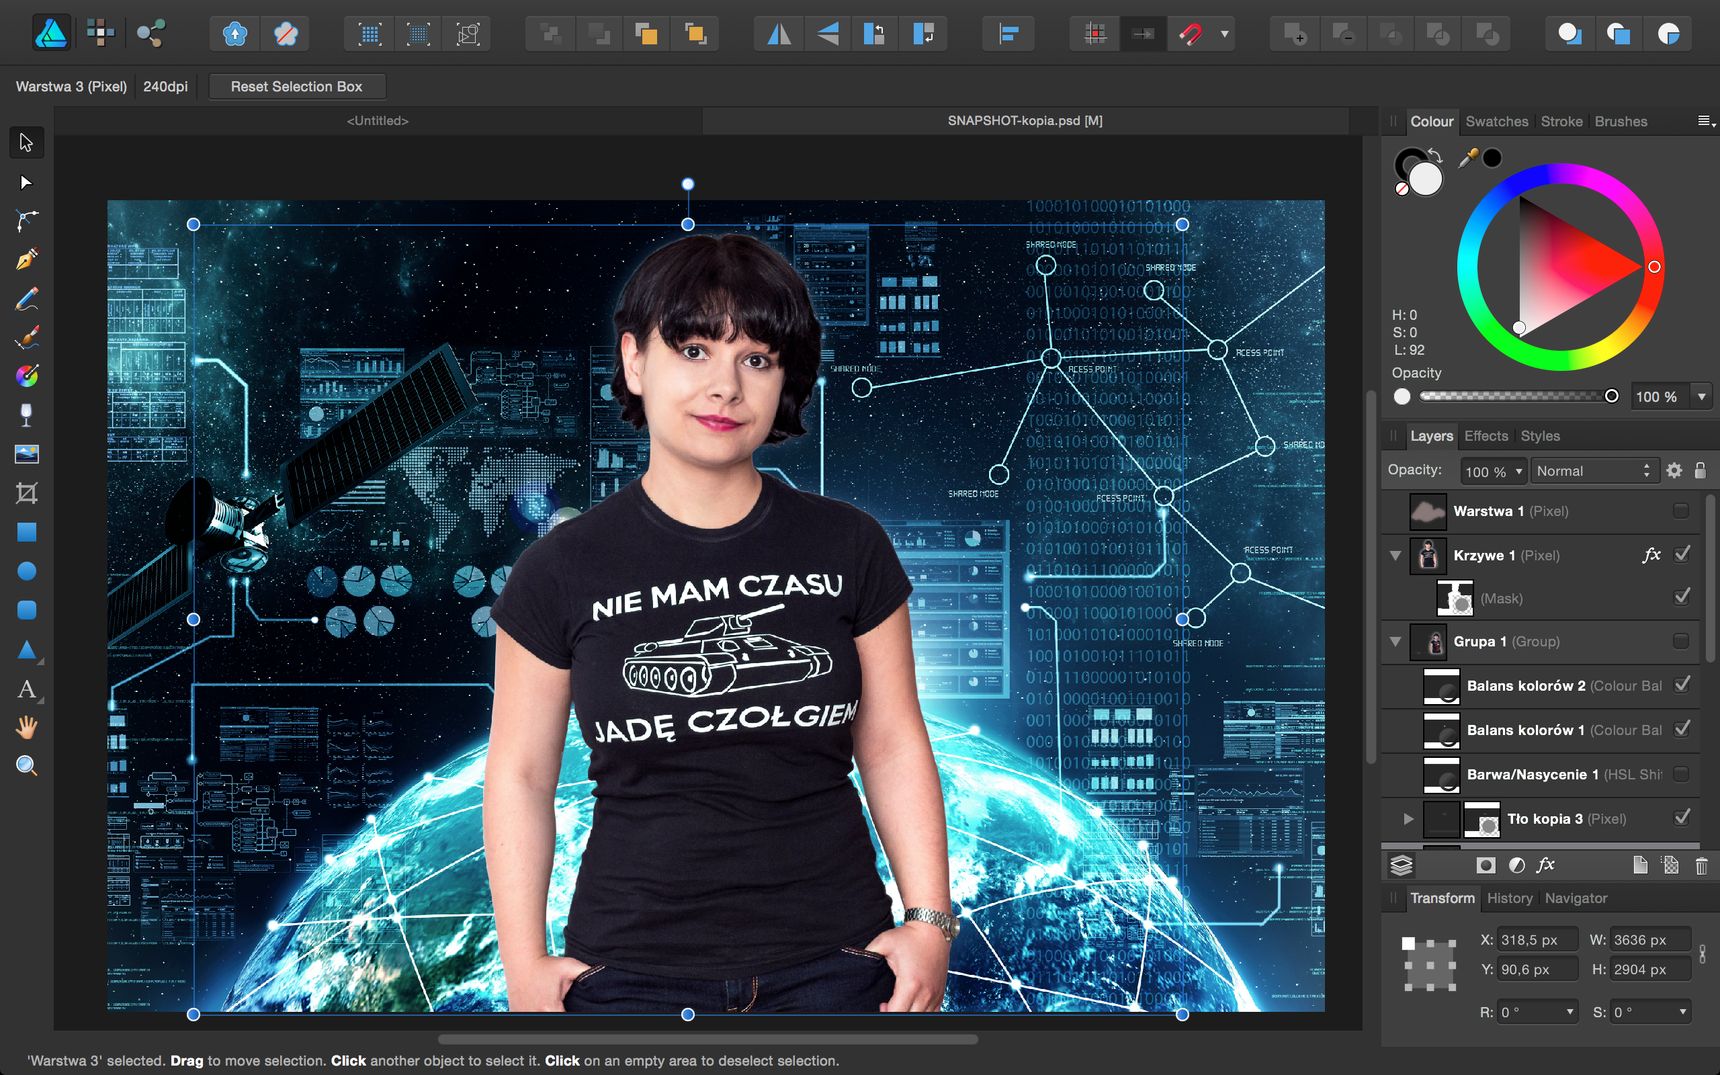Click the Adjustments icon in Layers panel
This screenshot has height=1075, width=1720.
point(1516,865)
